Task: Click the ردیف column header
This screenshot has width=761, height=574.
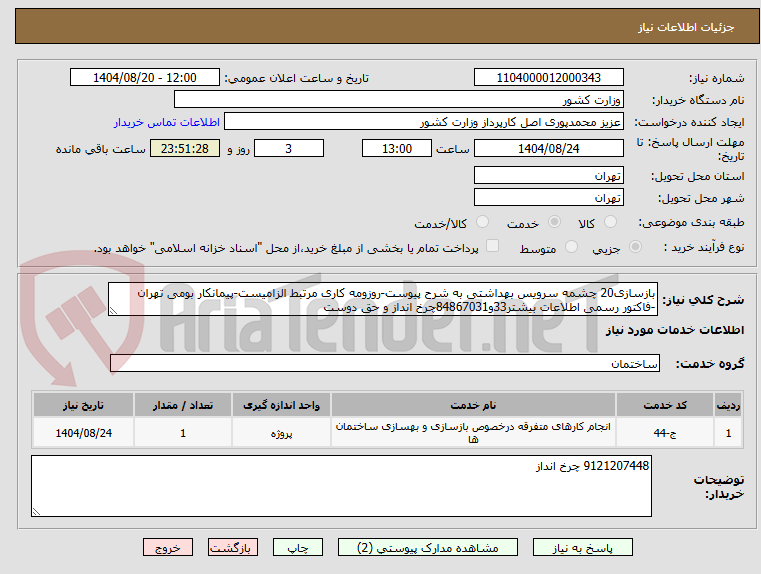Action: coord(728,405)
